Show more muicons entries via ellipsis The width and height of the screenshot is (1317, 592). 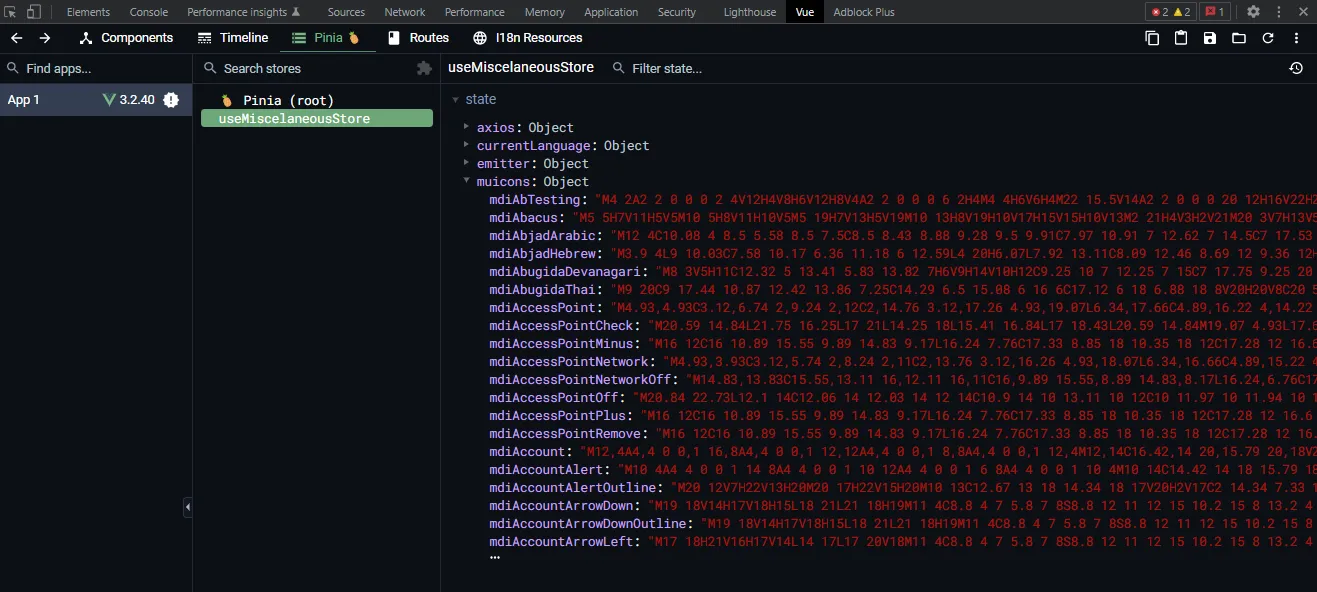(x=494, y=558)
